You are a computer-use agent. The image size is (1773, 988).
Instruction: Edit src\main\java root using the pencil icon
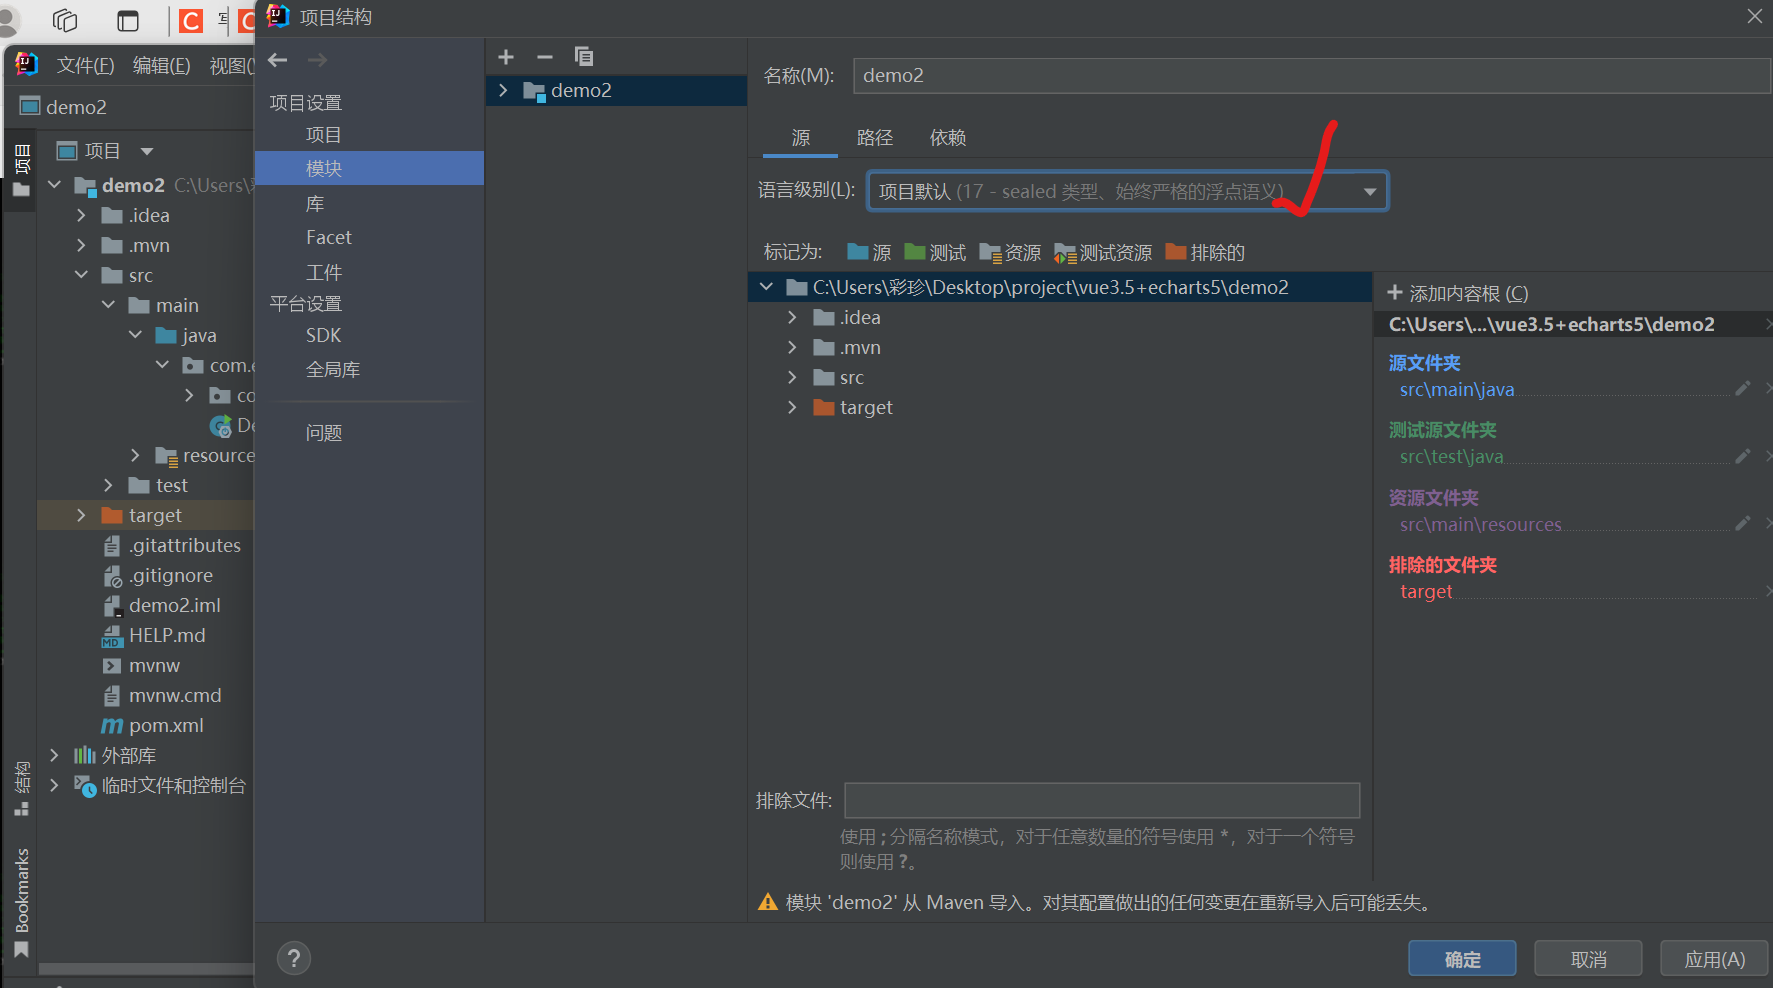point(1743,389)
